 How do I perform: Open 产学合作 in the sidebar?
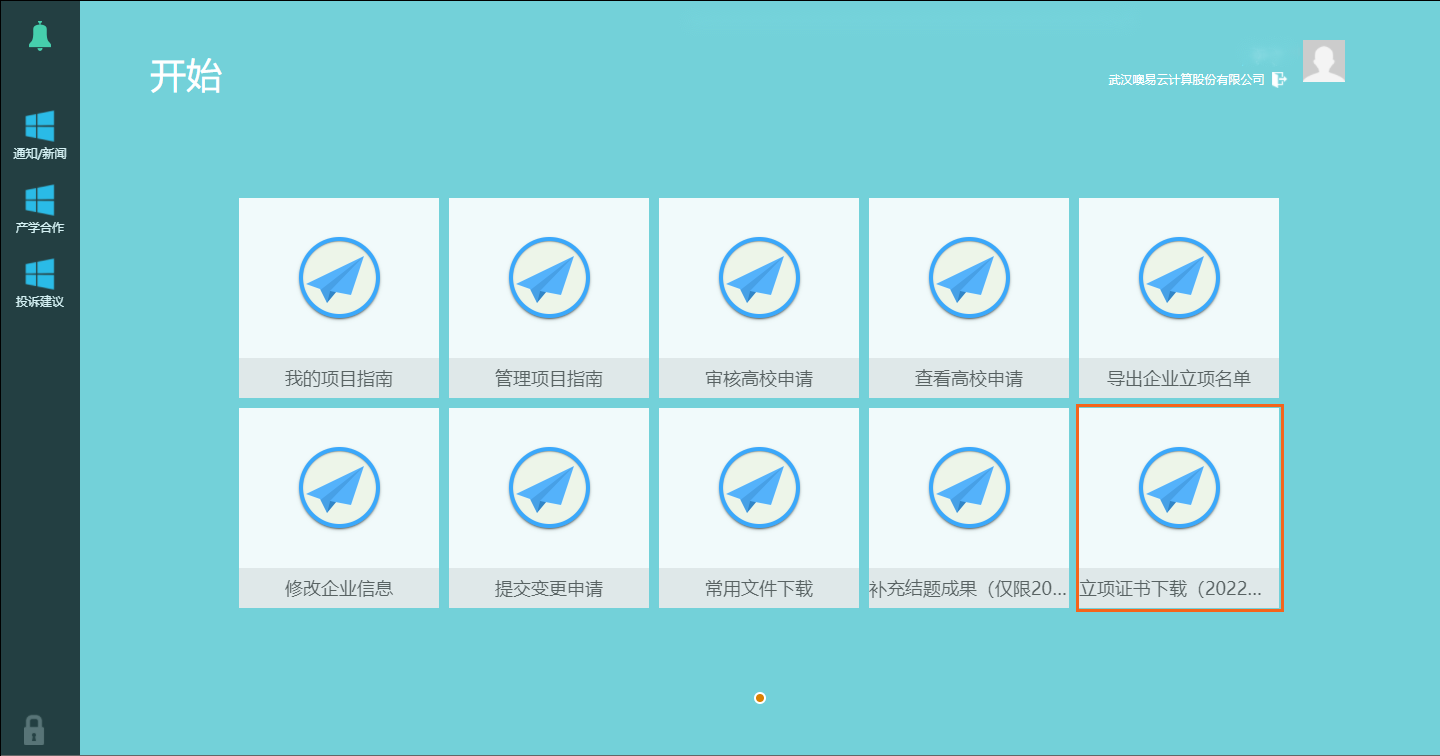pyautogui.click(x=39, y=209)
